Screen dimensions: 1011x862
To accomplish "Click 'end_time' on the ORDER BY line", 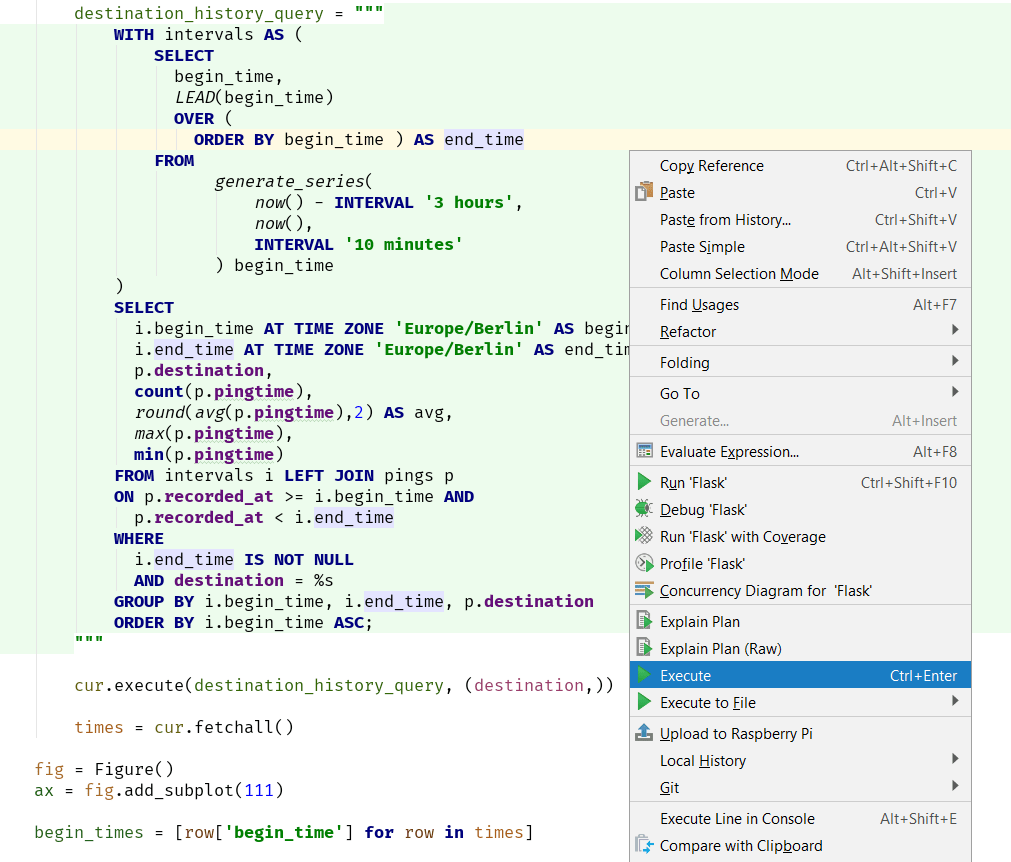I will pyautogui.click(x=484, y=140).
